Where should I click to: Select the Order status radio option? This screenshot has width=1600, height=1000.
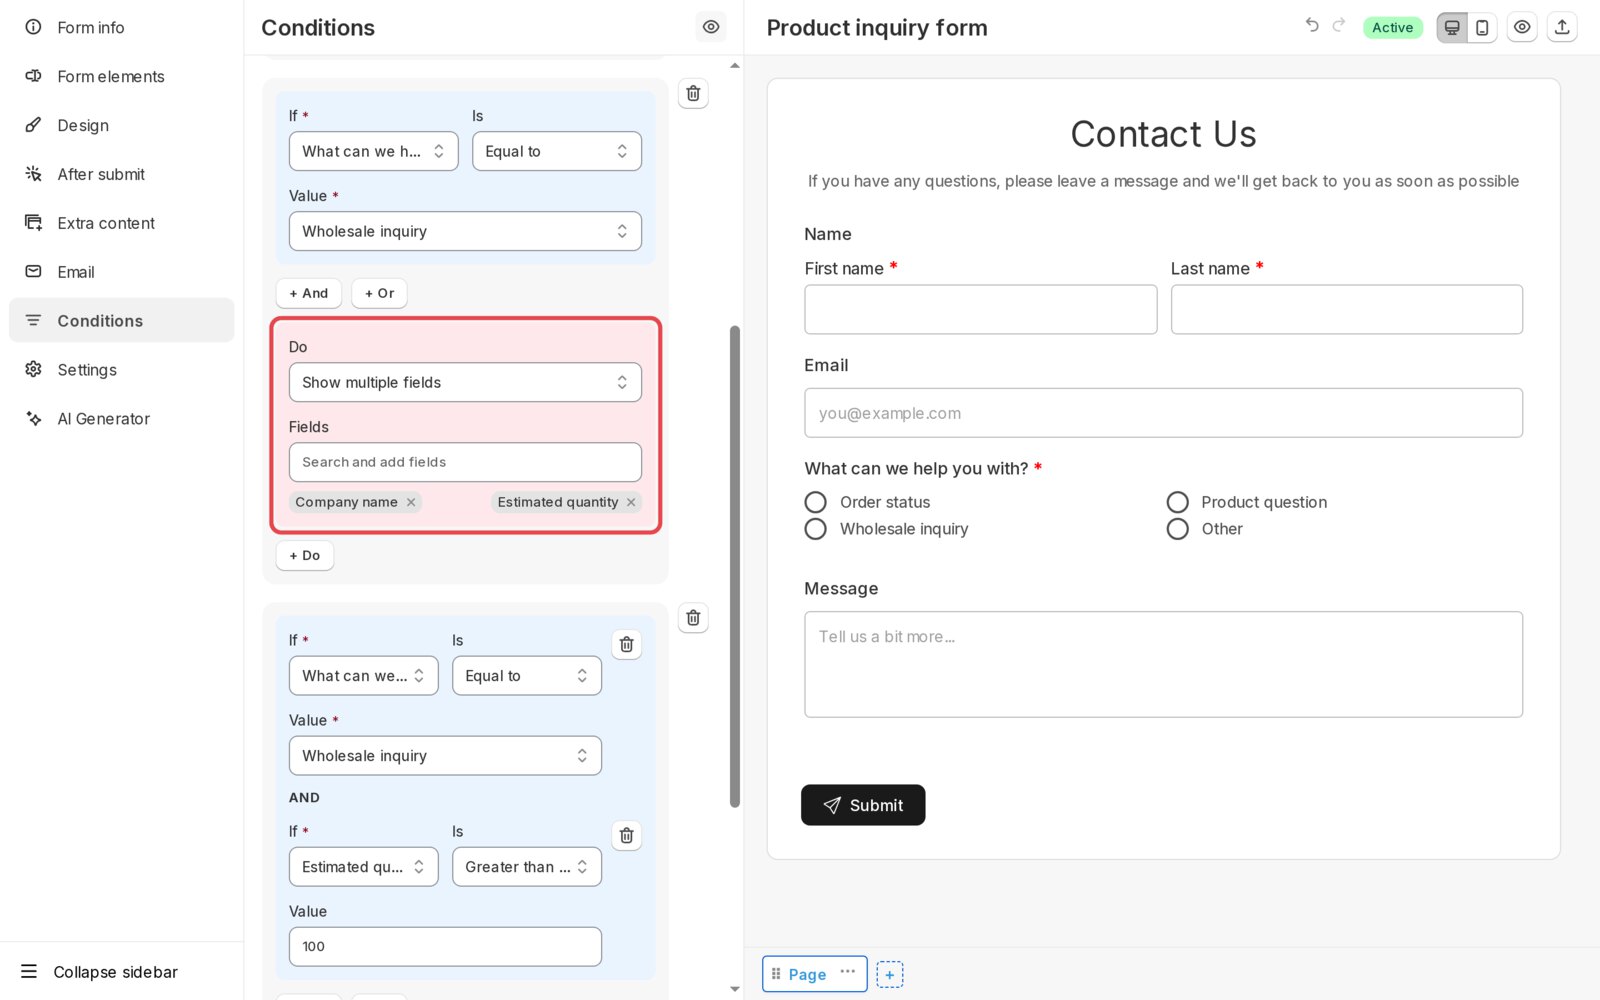pyautogui.click(x=816, y=502)
